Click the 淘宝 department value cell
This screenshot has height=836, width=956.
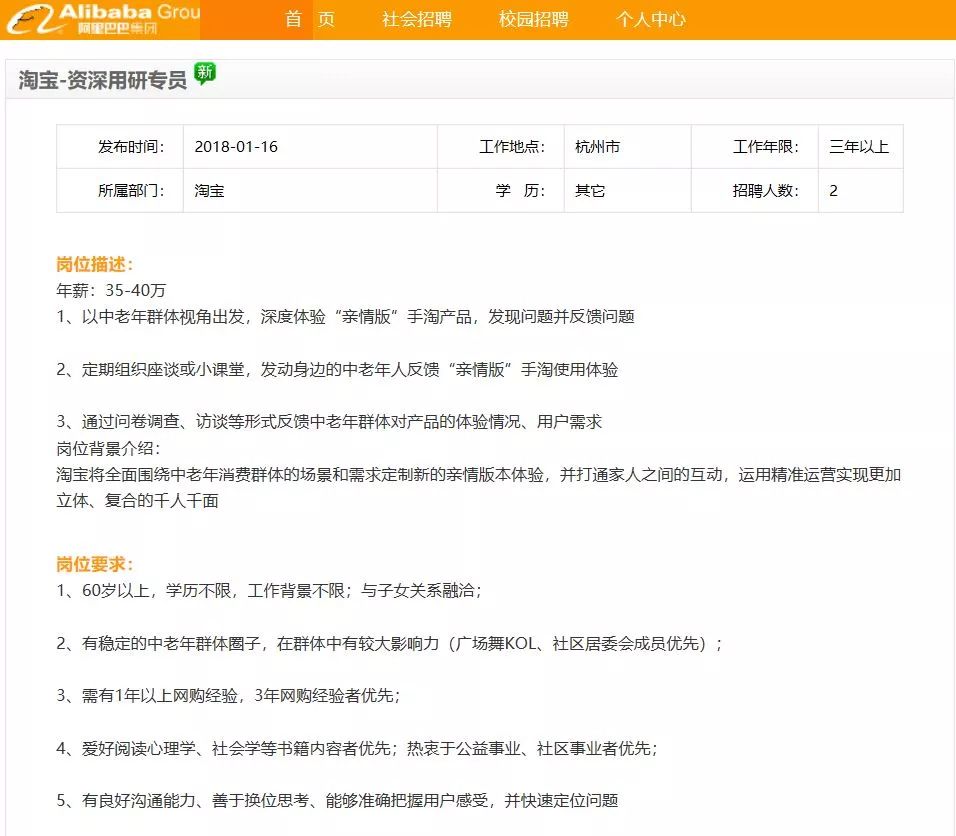tap(209, 190)
